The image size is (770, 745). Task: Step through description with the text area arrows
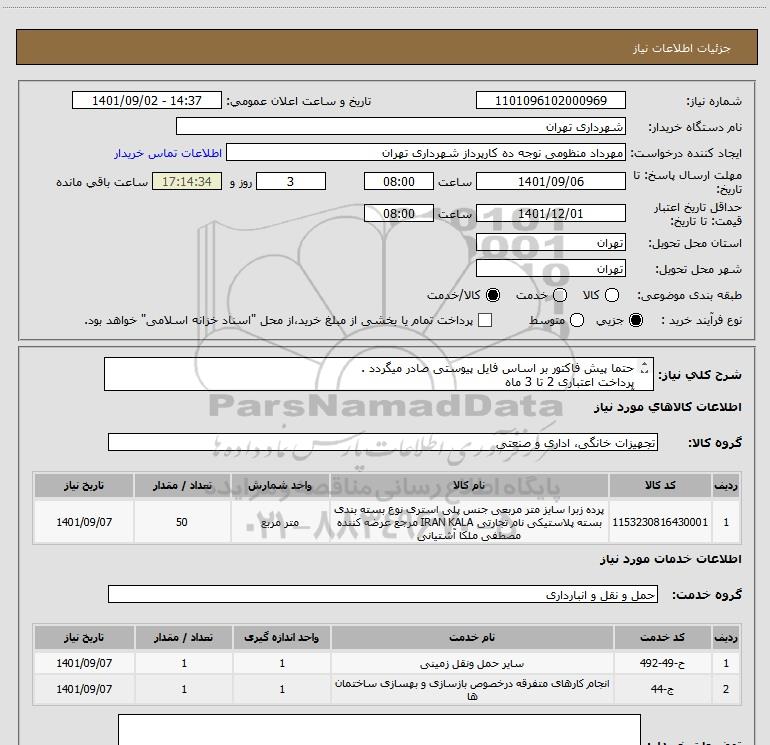[x=645, y=368]
